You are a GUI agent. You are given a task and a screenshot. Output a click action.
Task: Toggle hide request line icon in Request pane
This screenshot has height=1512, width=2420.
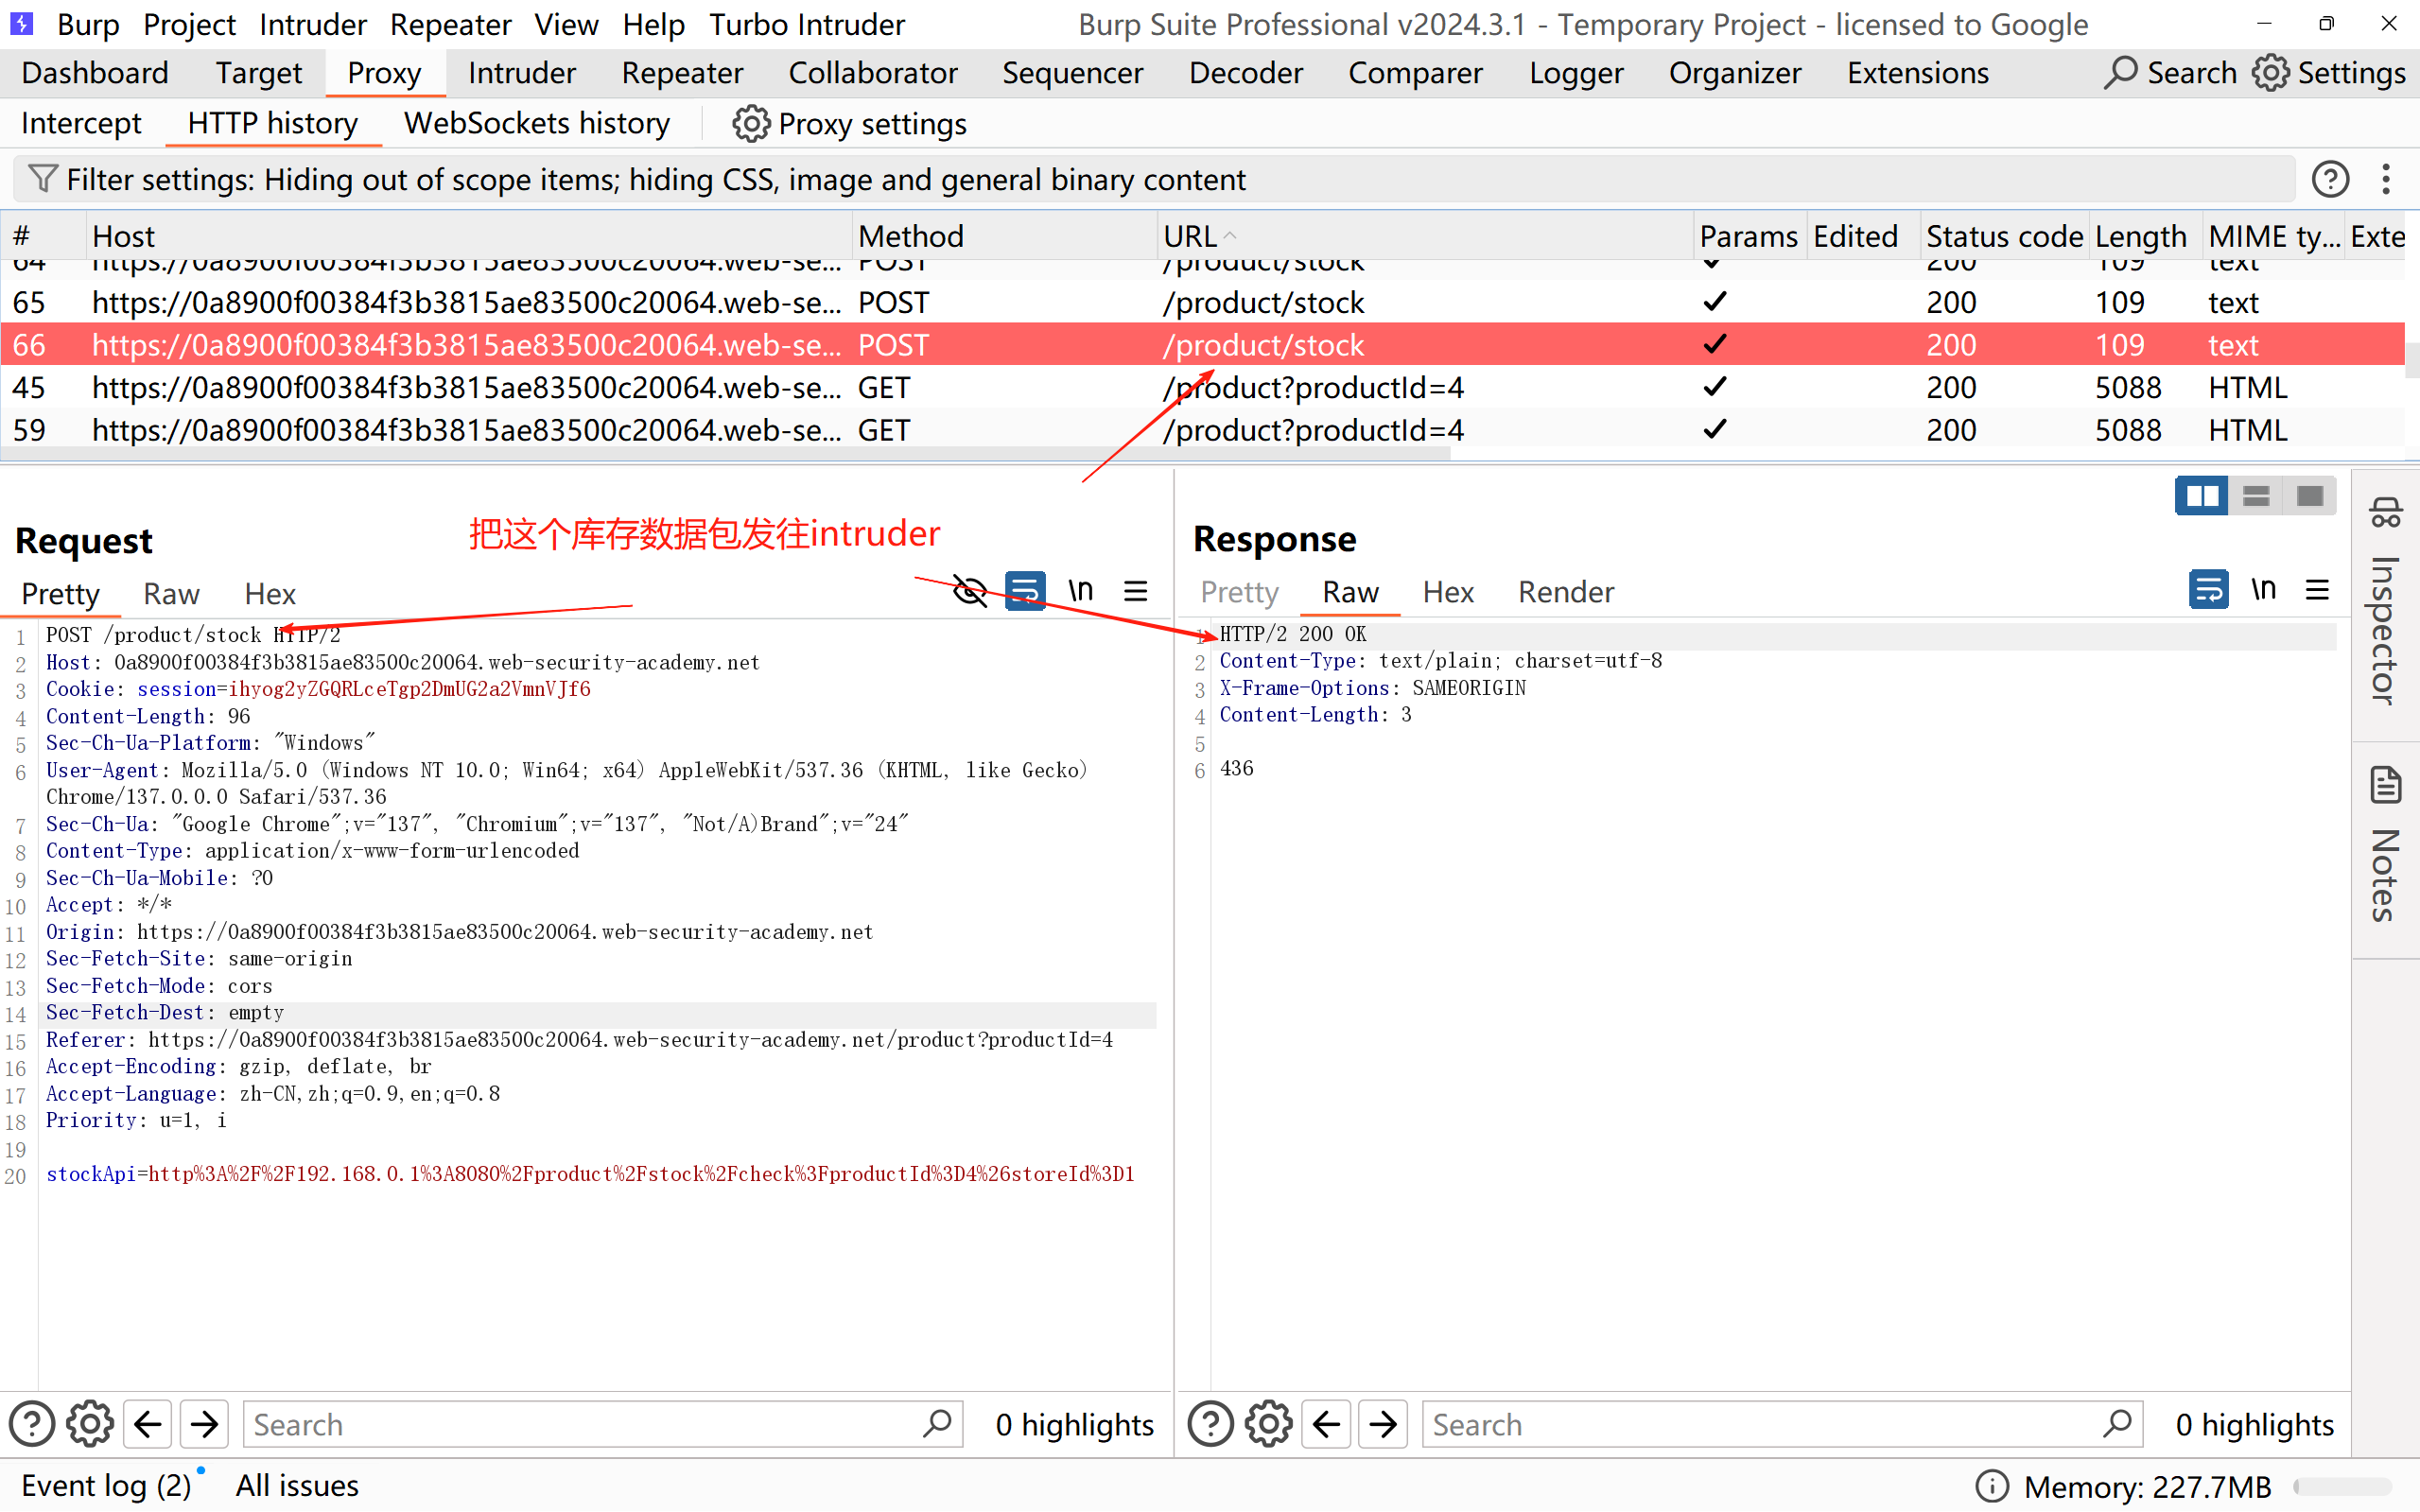coord(969,591)
